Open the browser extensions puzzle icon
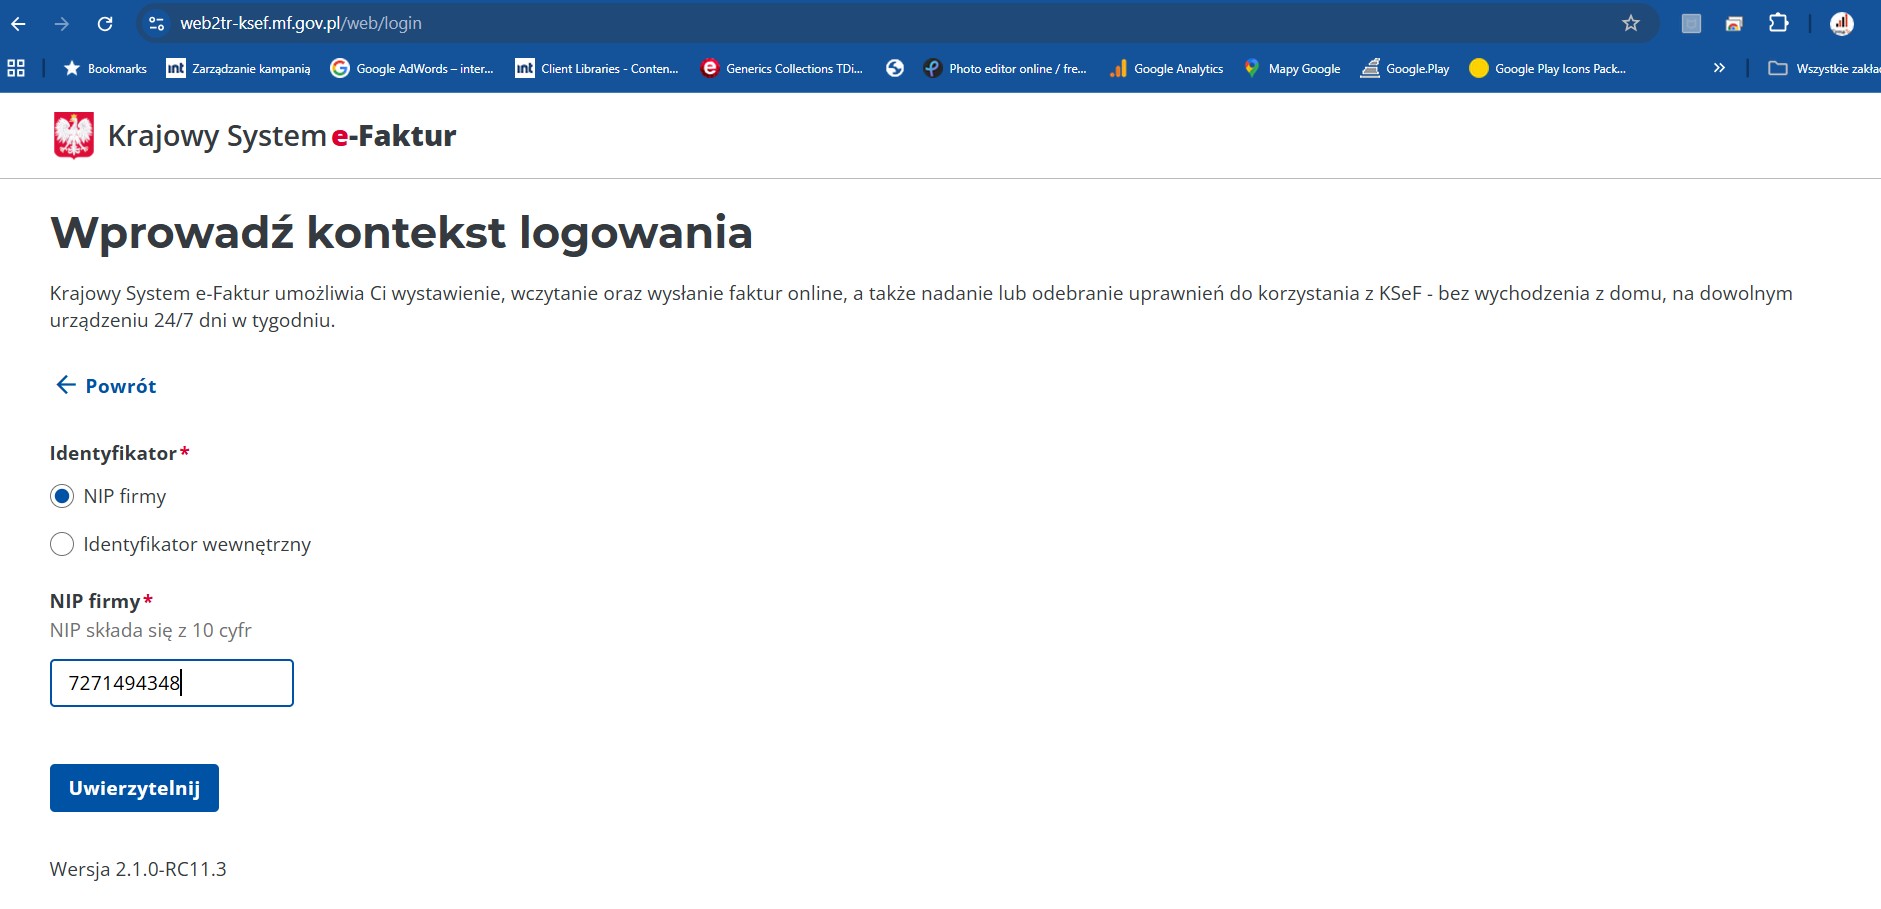Viewport: 1881px width, 909px height. [x=1778, y=23]
